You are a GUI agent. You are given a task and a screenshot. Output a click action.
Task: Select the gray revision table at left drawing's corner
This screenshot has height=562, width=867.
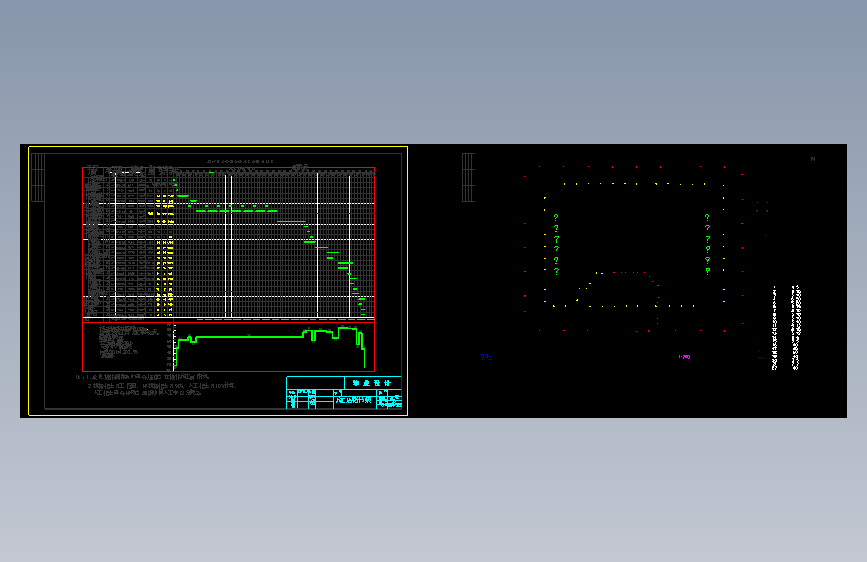click(38, 178)
